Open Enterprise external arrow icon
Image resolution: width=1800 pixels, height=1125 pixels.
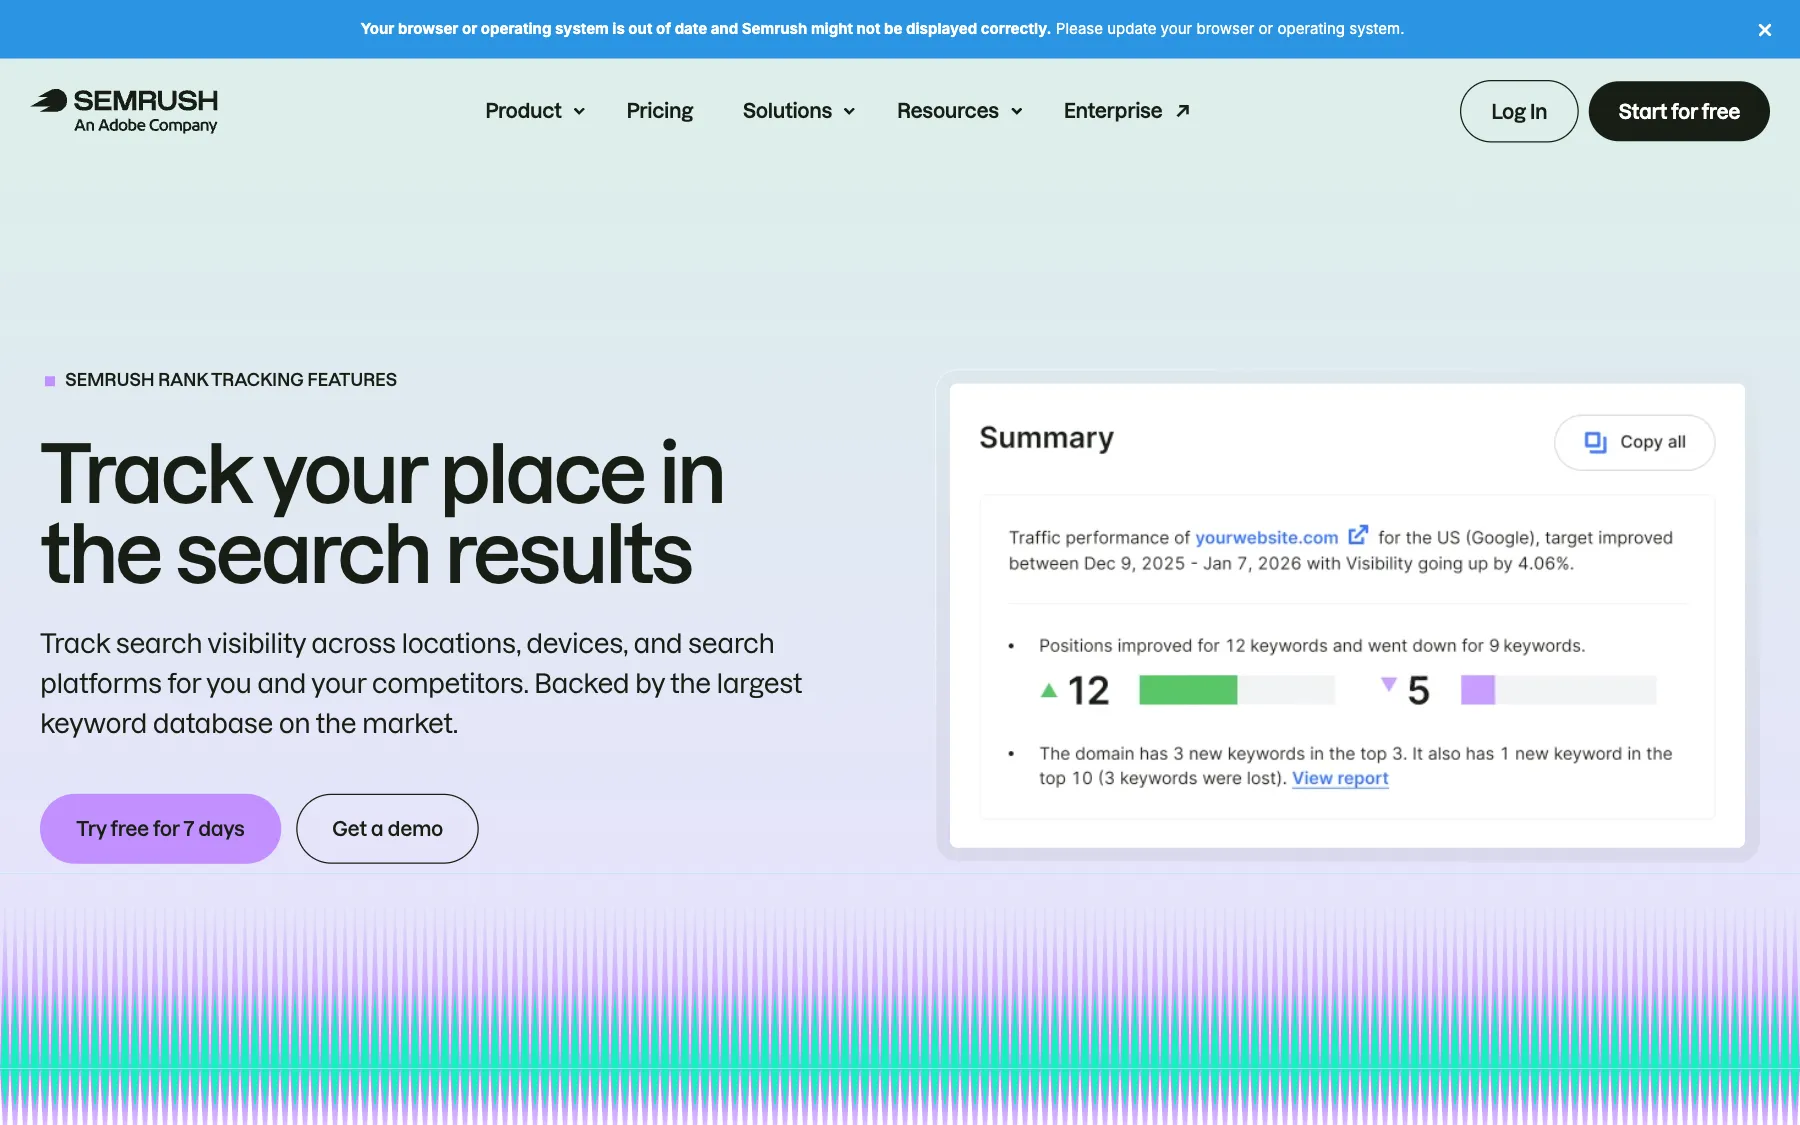coord(1183,111)
